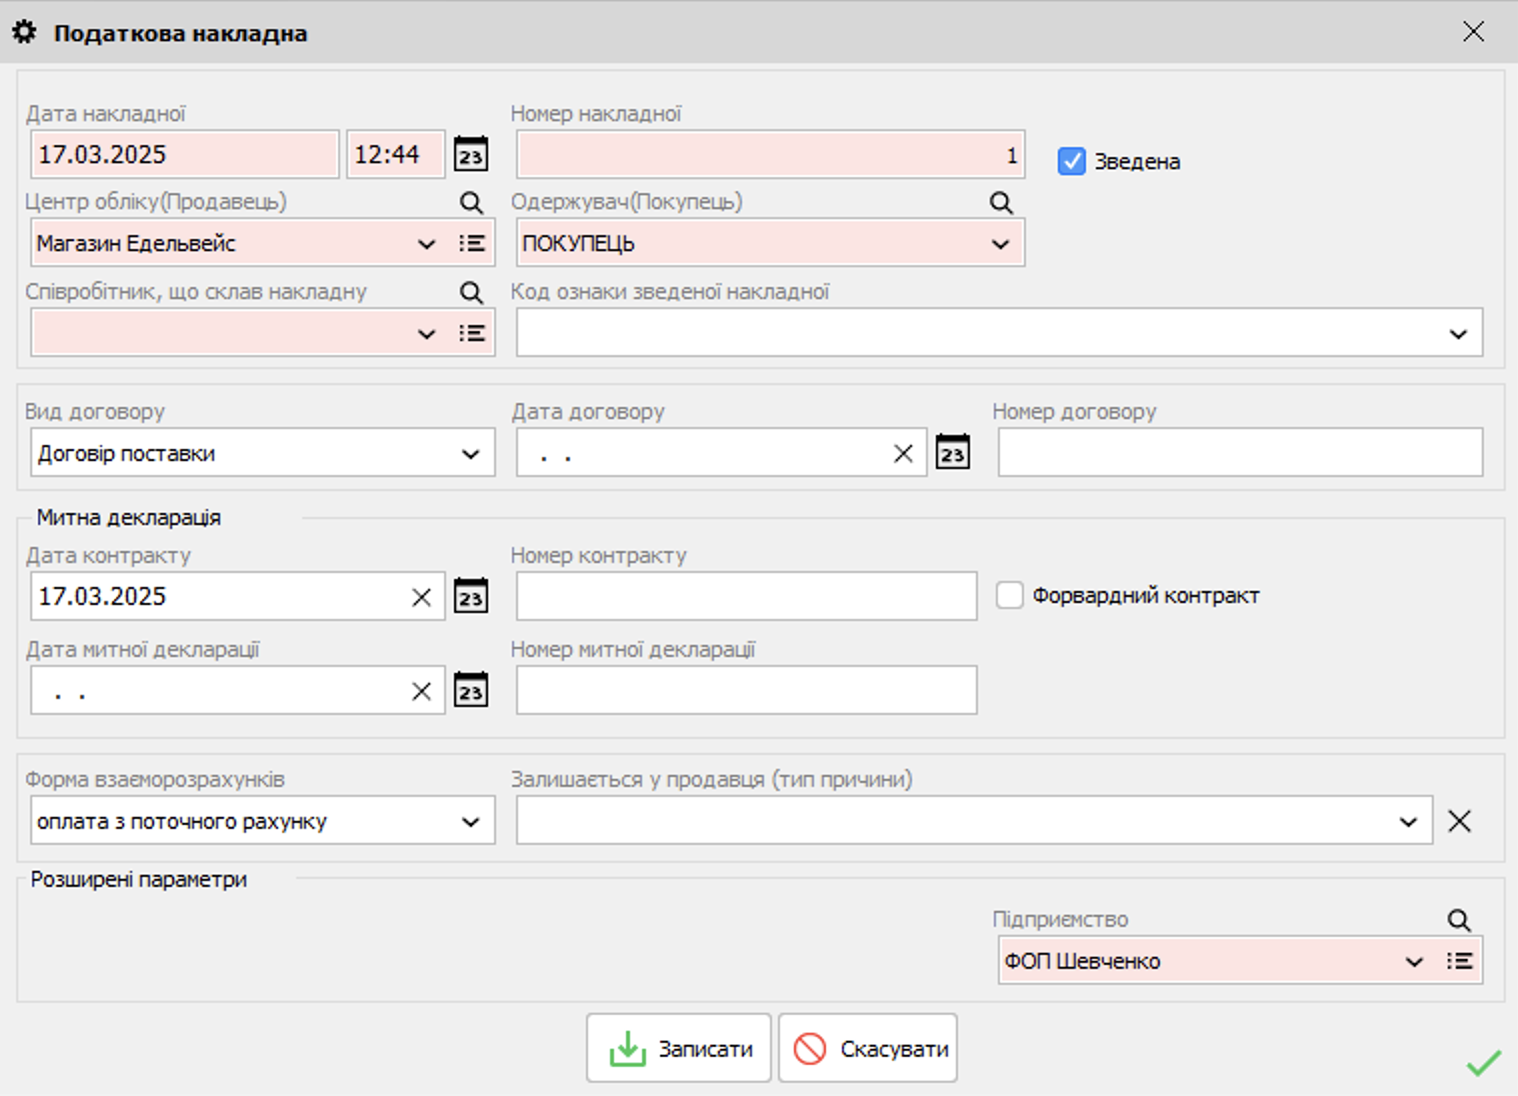Click search icon above Одержувач(Покупець) field

pos(1001,203)
